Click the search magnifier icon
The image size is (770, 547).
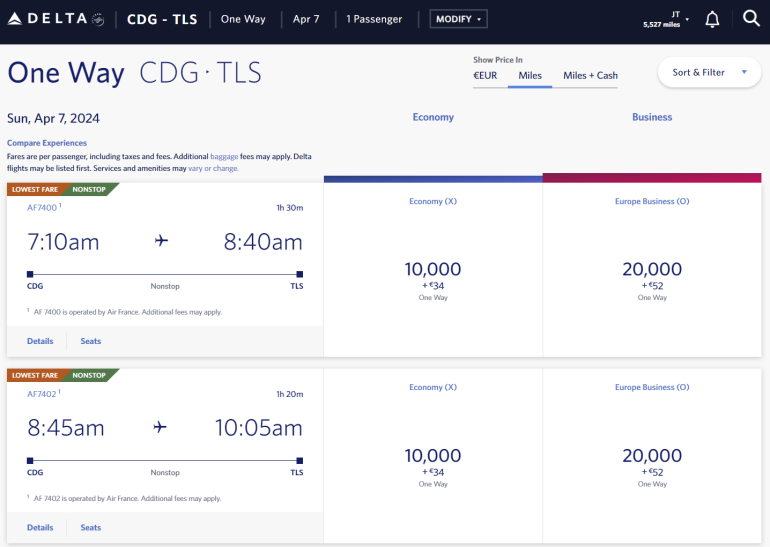click(x=751, y=19)
